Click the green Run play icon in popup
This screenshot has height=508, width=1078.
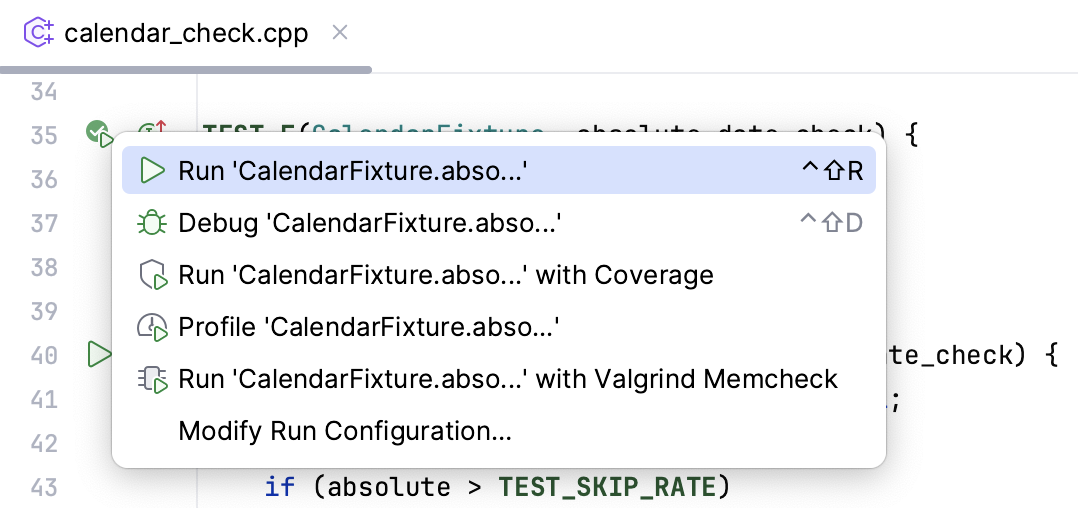point(152,171)
